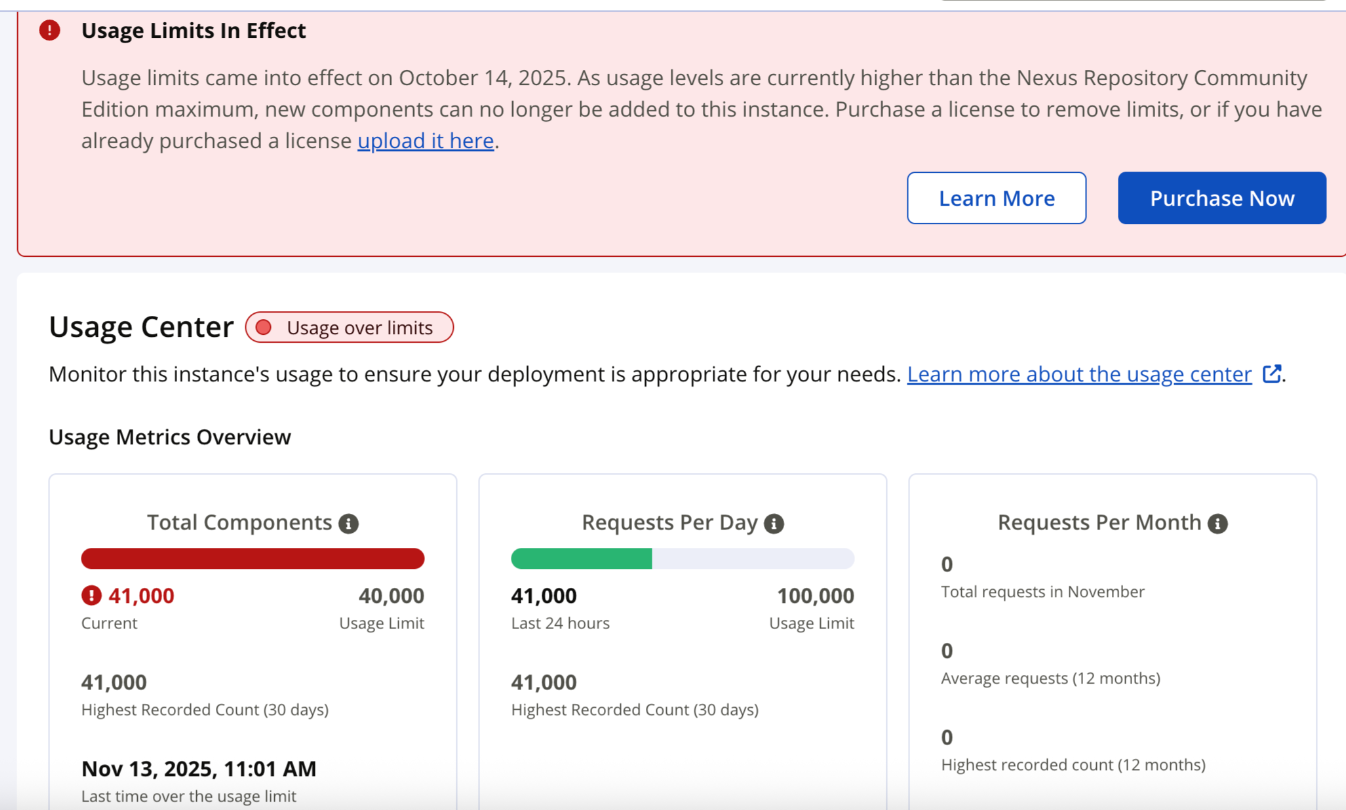The image size is (1346, 810).
Task: Click the Nov 13, 2025, 11:01 AM timestamp
Action: pyautogui.click(x=199, y=769)
